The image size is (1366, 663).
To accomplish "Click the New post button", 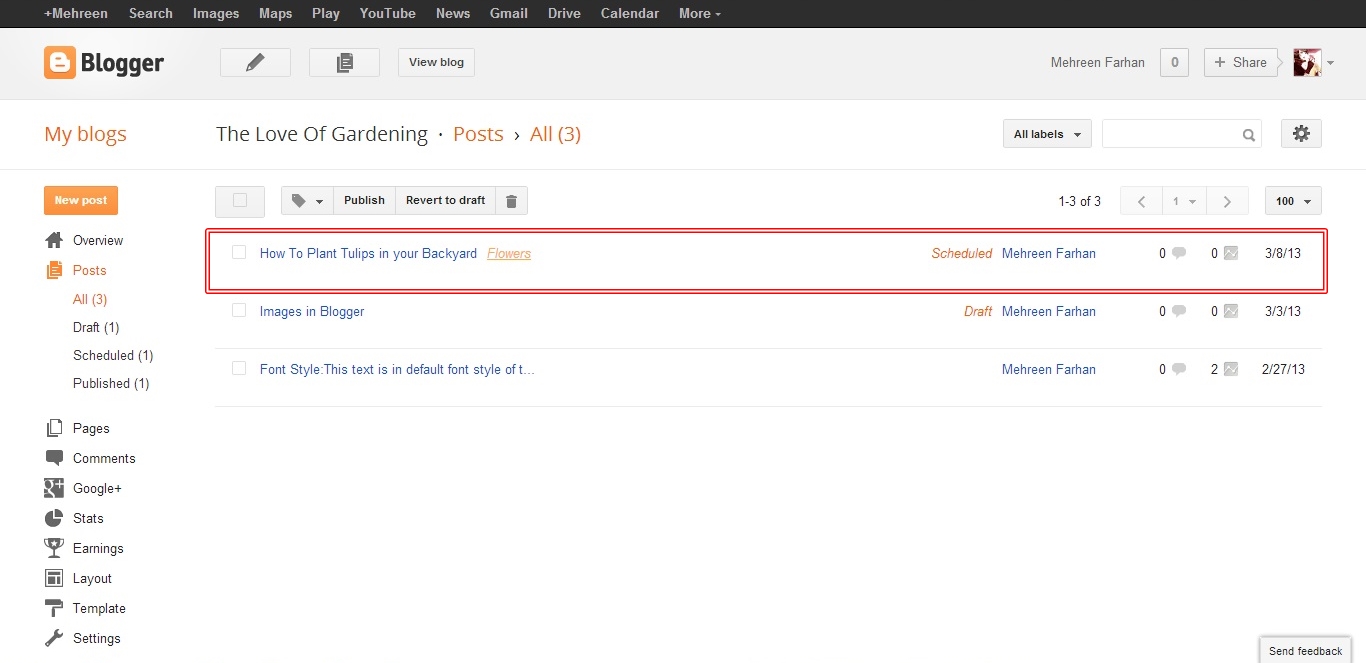I will tap(81, 201).
